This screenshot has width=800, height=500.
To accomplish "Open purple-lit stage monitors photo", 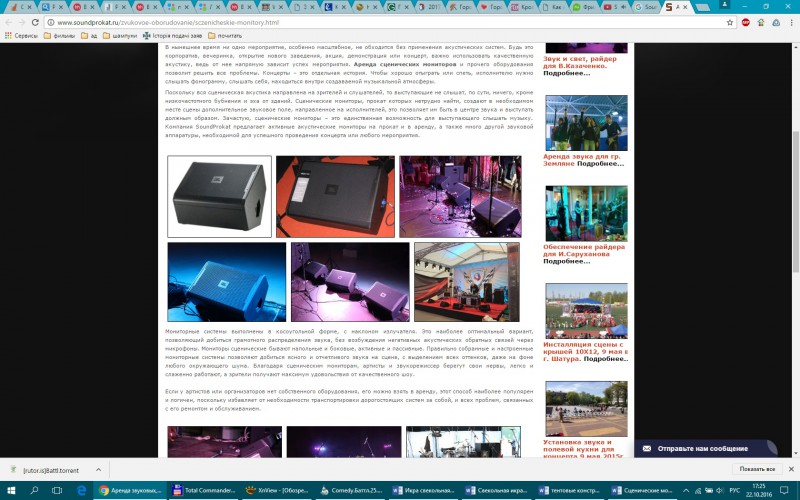I will pyautogui.click(x=460, y=196).
